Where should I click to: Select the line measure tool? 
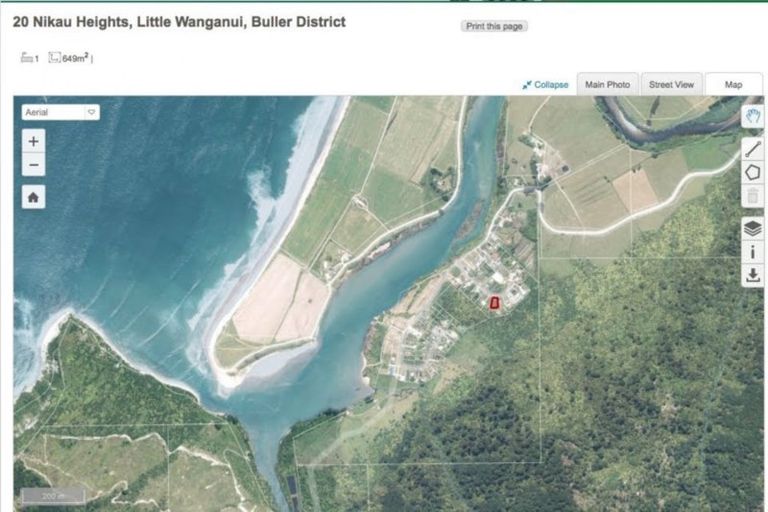[x=753, y=149]
